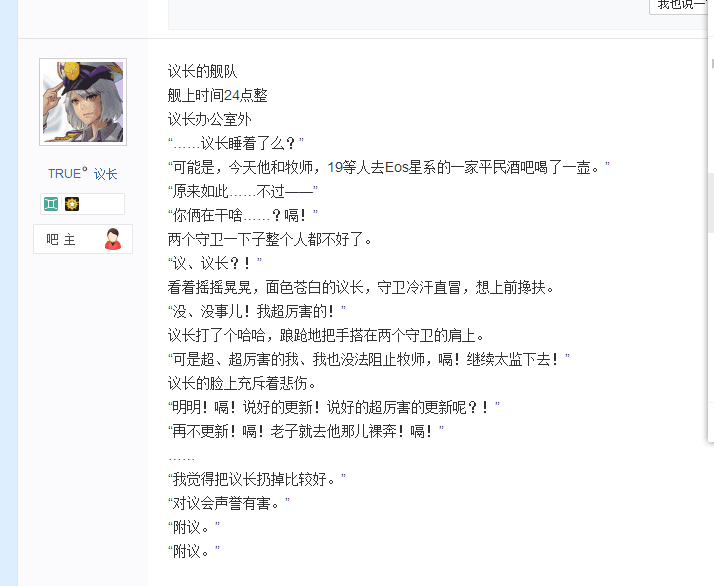Open the TRUE° 议长 user profile link
Screen dimensions: 714x586
coord(82,173)
